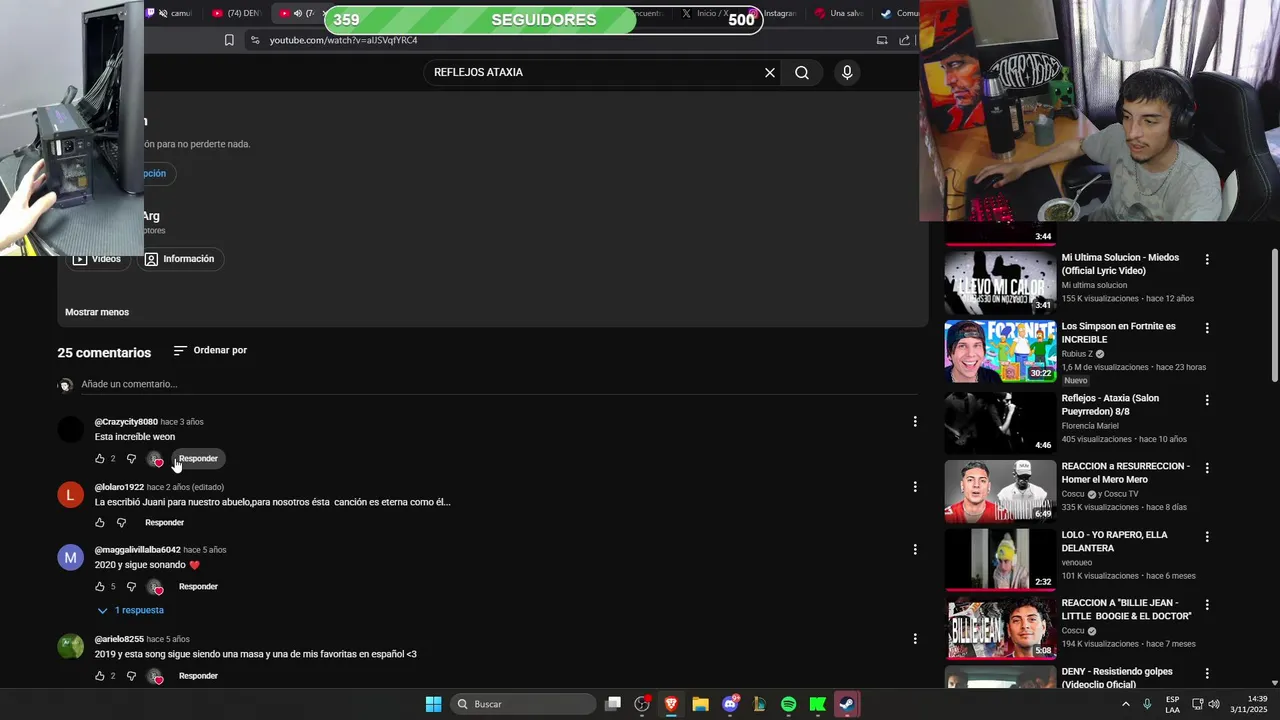Reply to @arielo8255 via Responder
The width and height of the screenshot is (1280, 720).
click(198, 676)
